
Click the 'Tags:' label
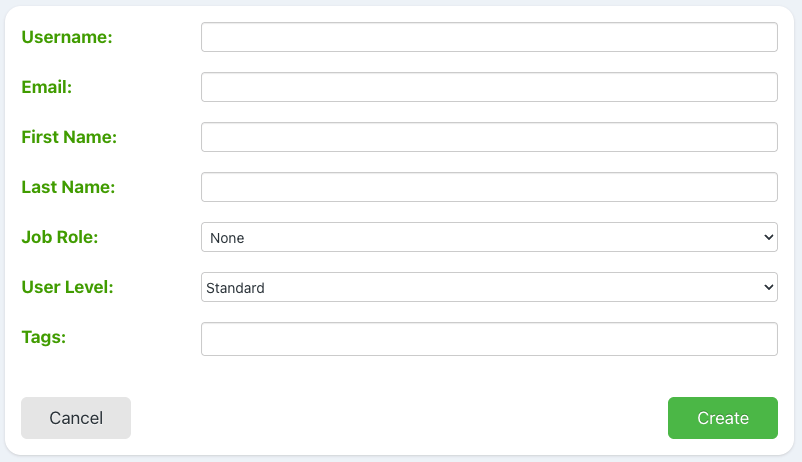pos(43,337)
